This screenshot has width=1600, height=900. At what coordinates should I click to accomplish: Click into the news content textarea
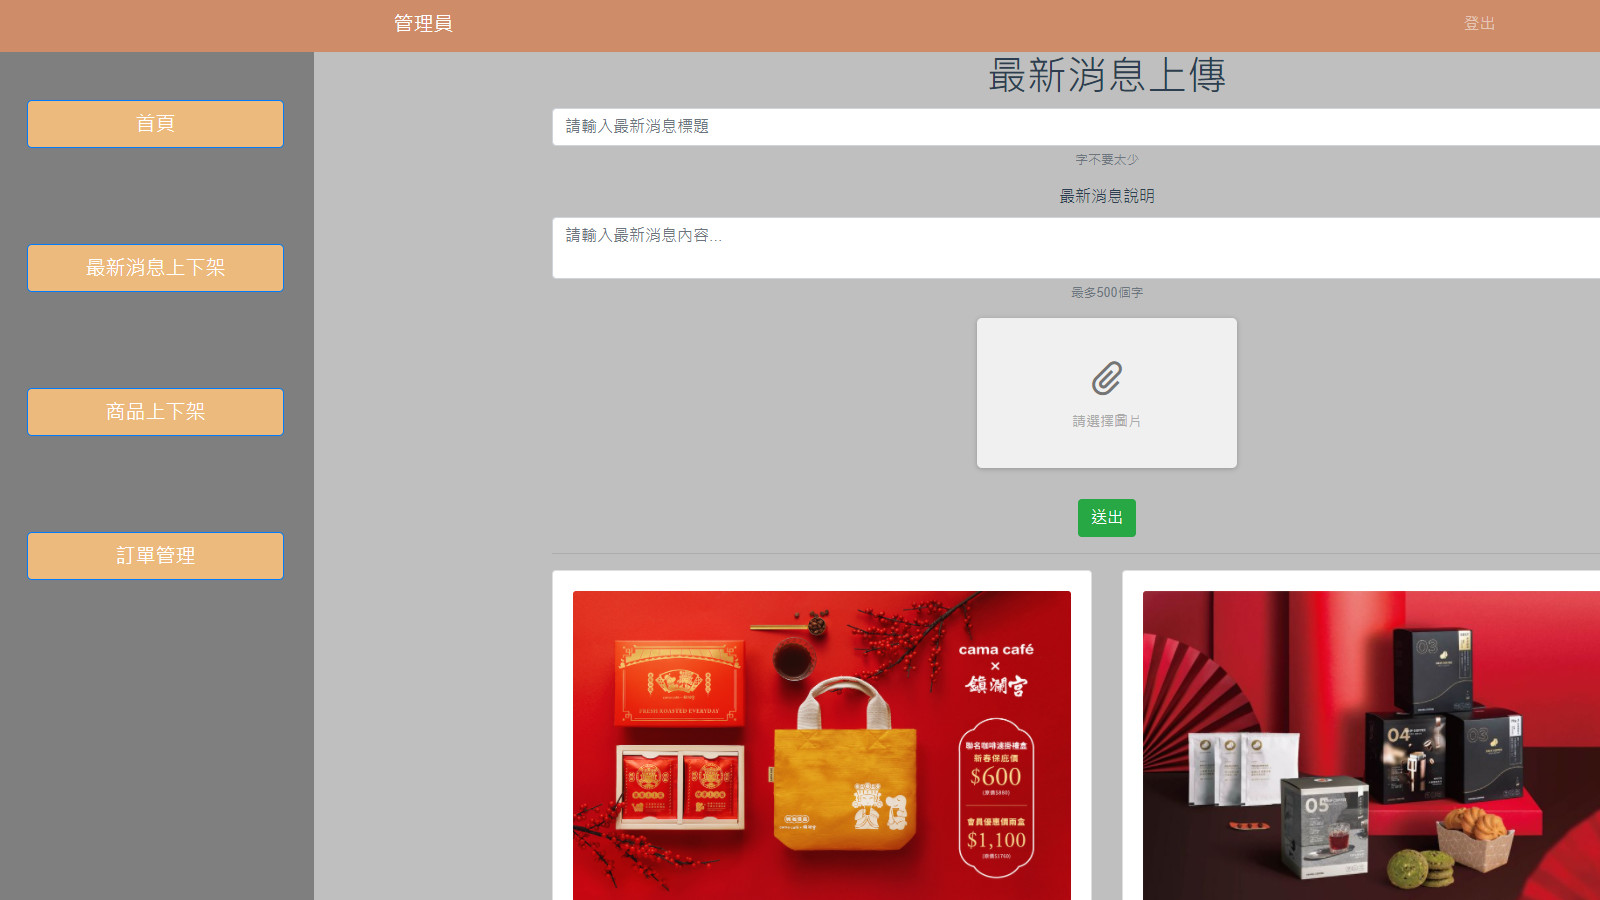[x=1075, y=247]
